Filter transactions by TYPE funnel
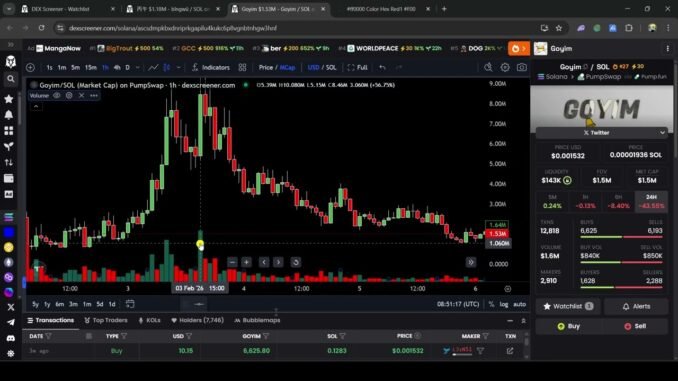Viewport: 678px width, 381px height. point(124,336)
